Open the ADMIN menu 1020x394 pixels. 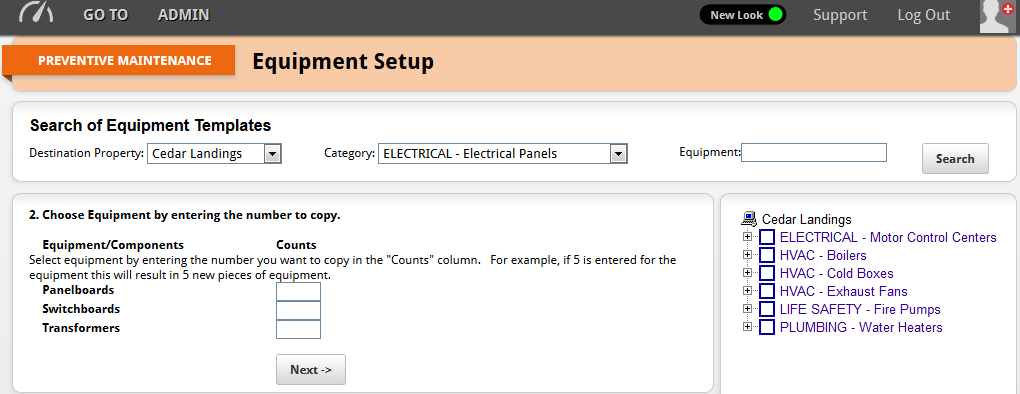tap(183, 15)
